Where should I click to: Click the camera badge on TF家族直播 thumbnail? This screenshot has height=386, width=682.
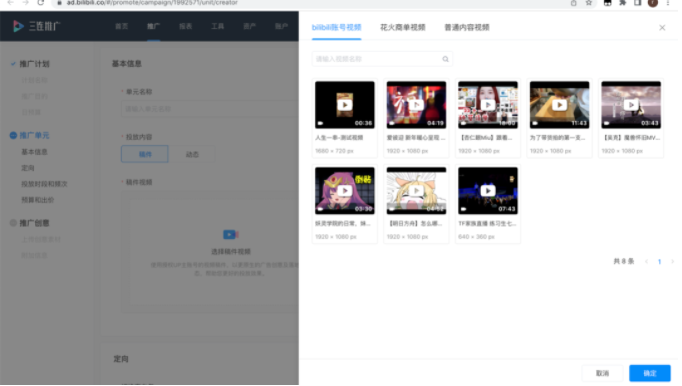[x=464, y=209]
